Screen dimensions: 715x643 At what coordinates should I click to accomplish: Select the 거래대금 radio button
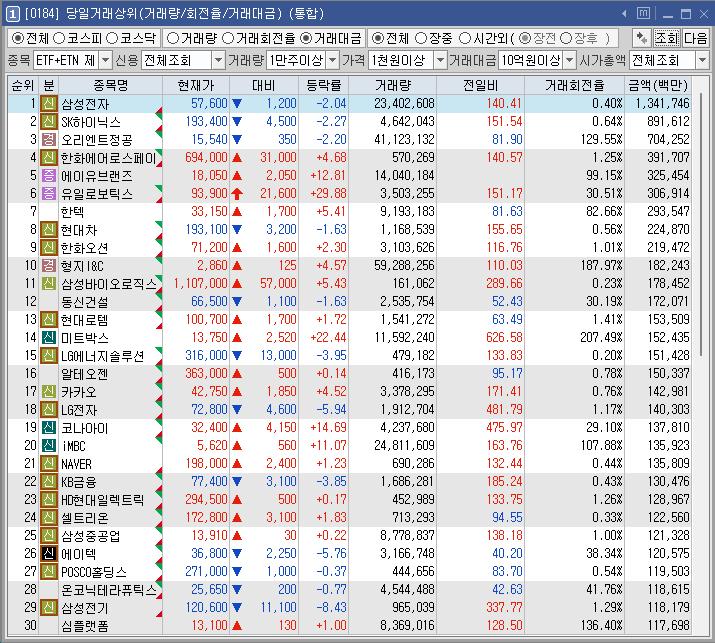306,38
